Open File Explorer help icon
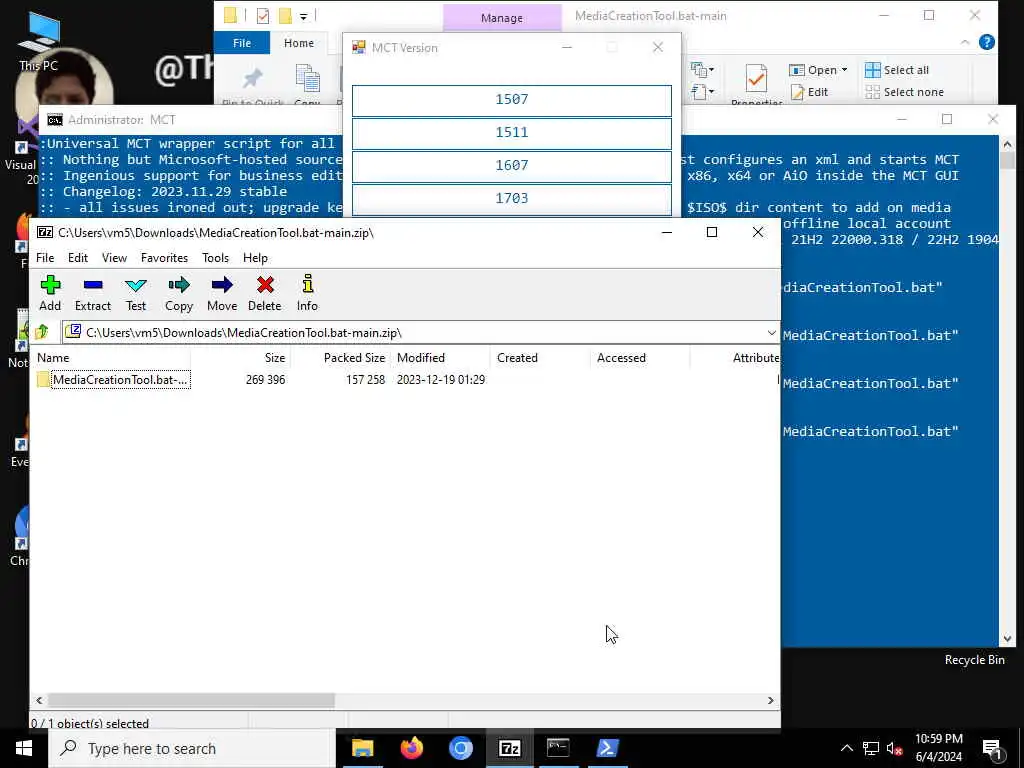Image resolution: width=1024 pixels, height=768 pixels. pos(987,42)
